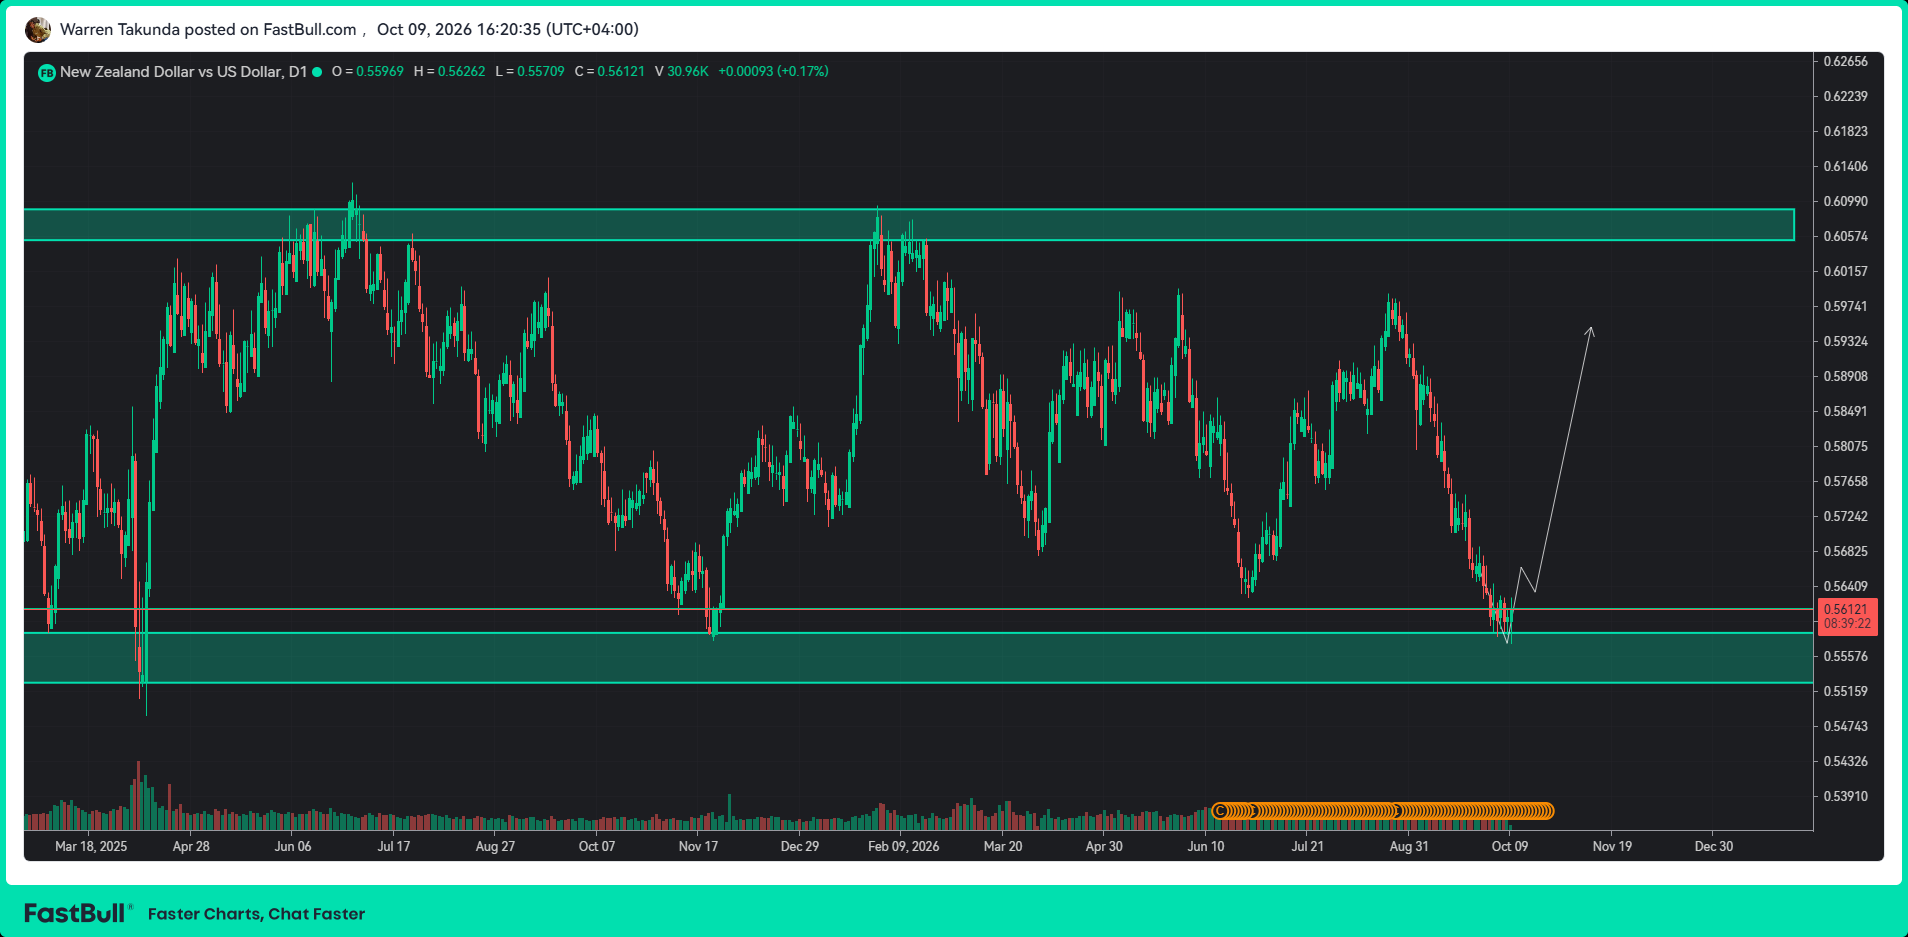Click the high value 'H = 0.56262'
Screen dimensions: 1908x937
click(x=449, y=72)
